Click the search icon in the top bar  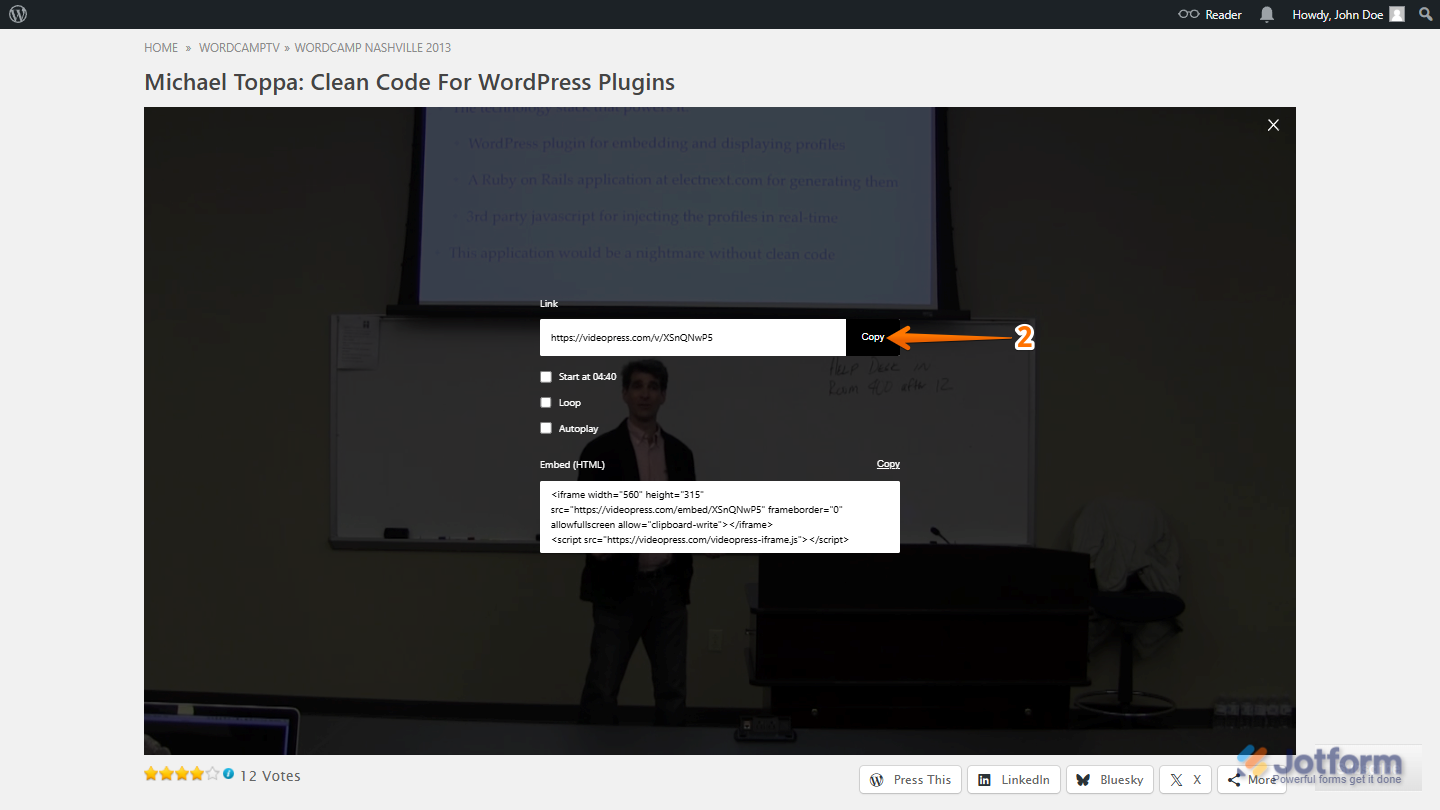pos(1425,14)
